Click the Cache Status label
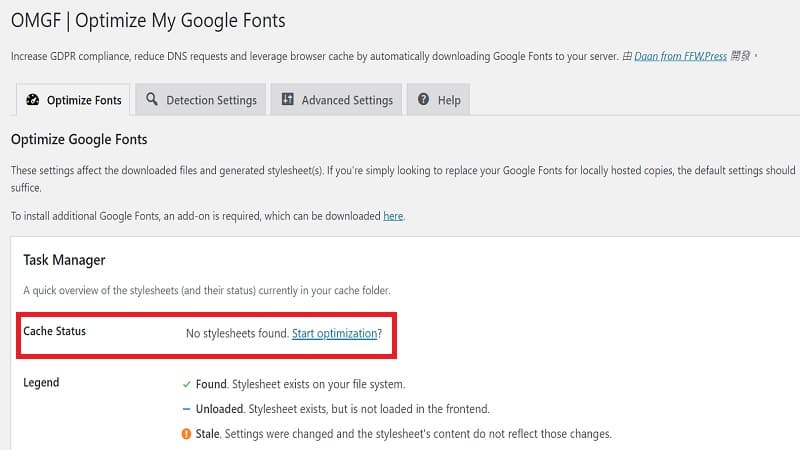 coord(54,332)
